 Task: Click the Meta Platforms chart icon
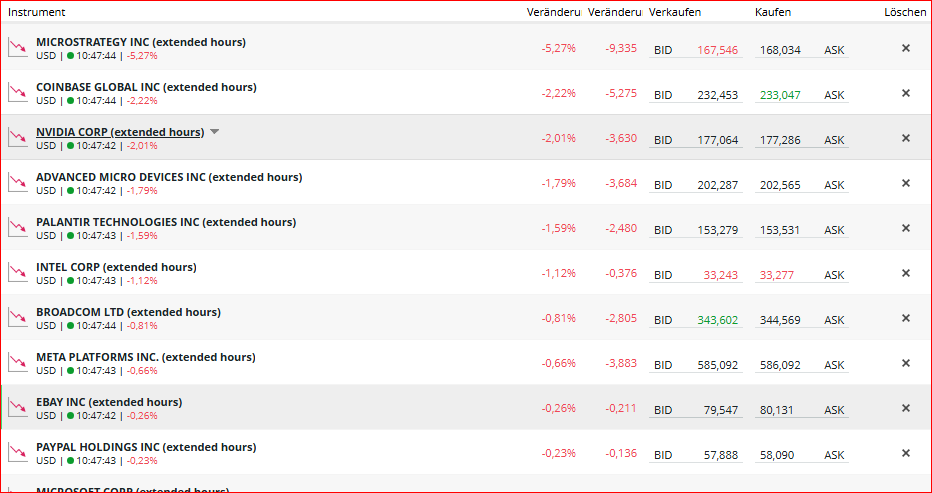17,363
